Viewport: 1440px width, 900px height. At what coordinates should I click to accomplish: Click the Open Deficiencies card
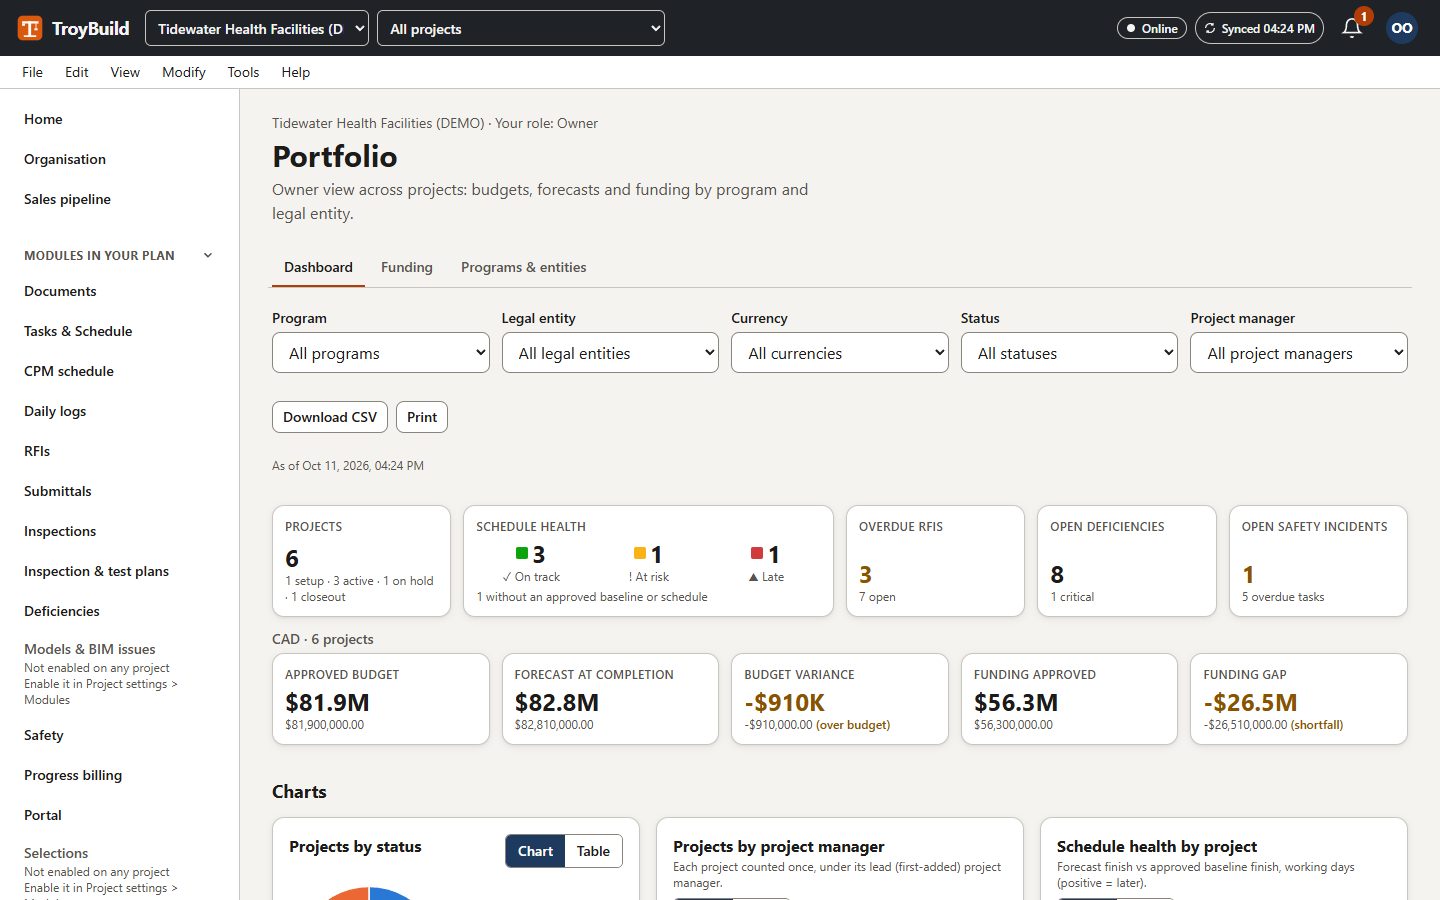1127,561
